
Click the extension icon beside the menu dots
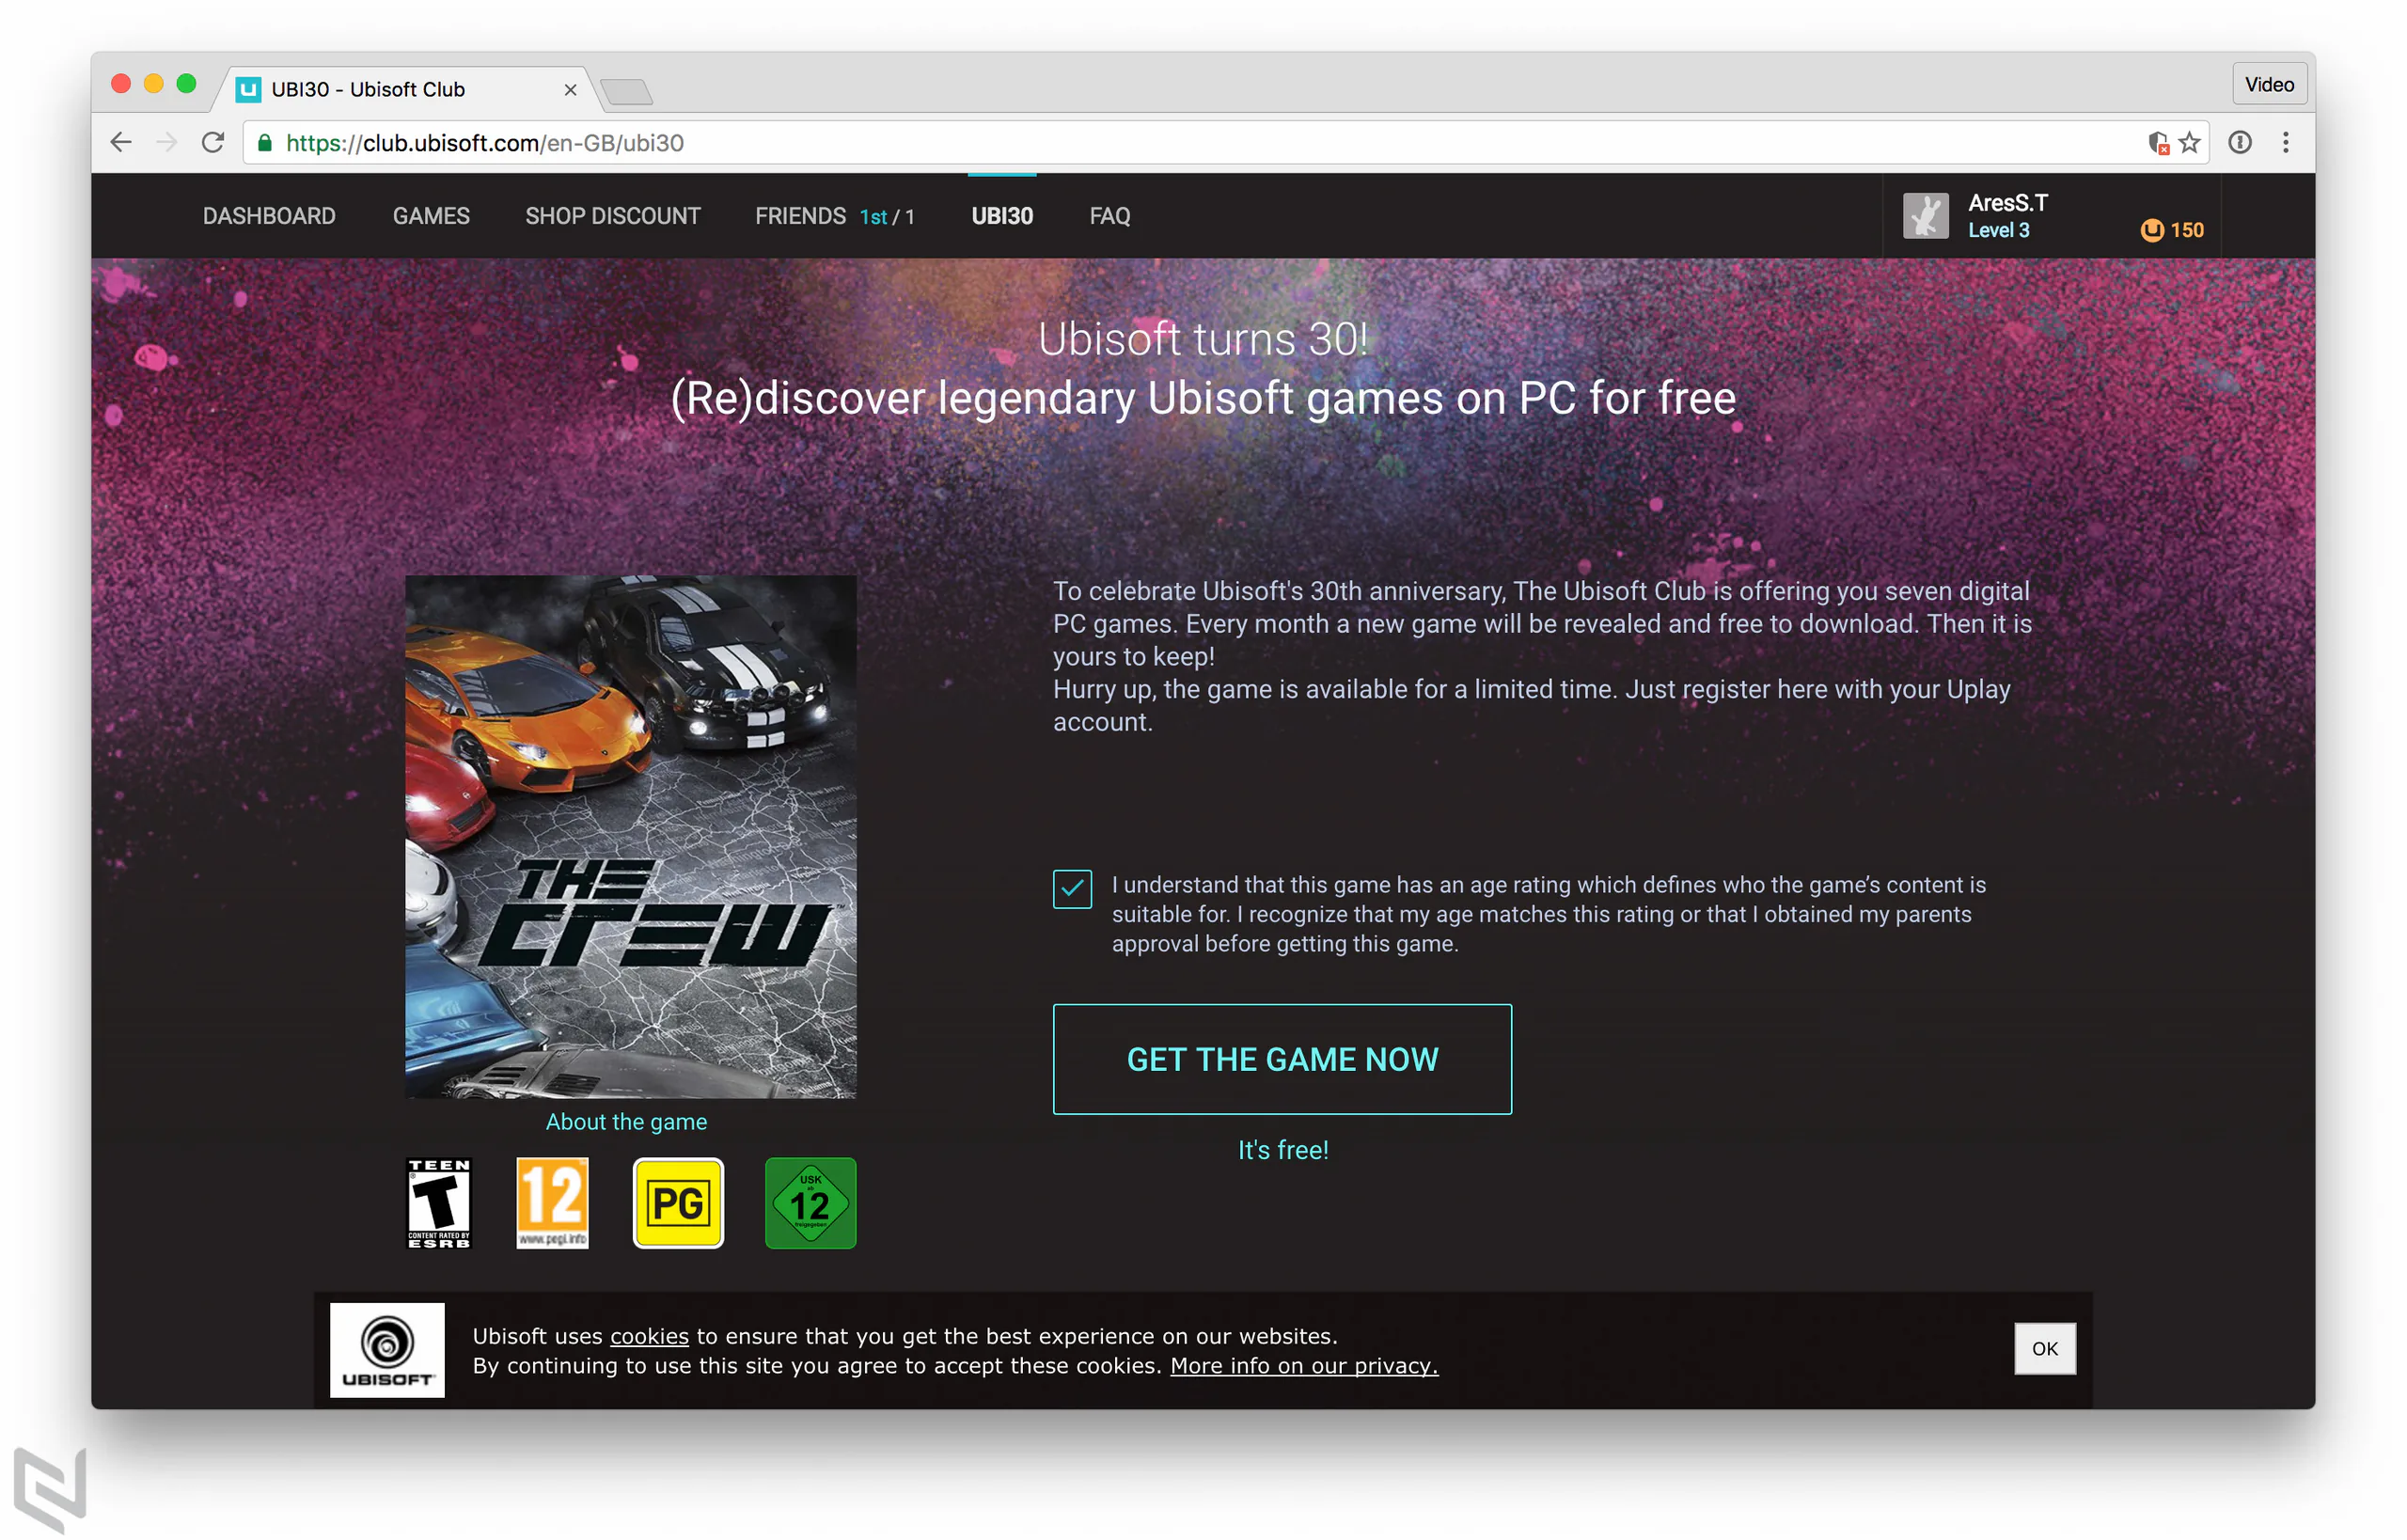pos(2240,143)
